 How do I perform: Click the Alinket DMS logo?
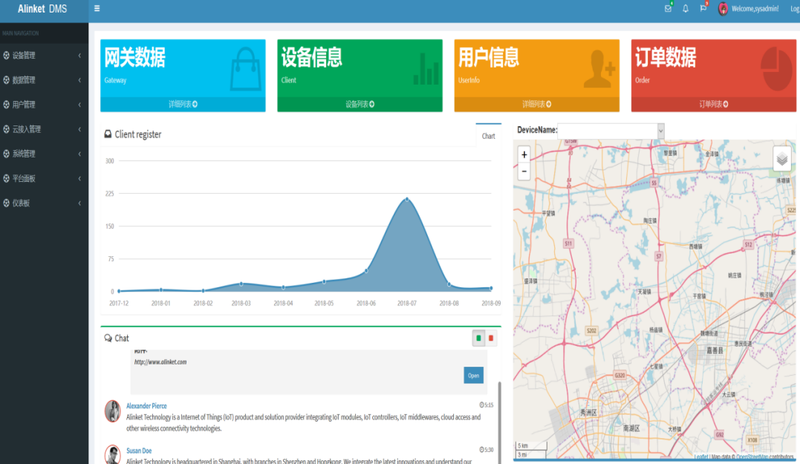click(42, 9)
